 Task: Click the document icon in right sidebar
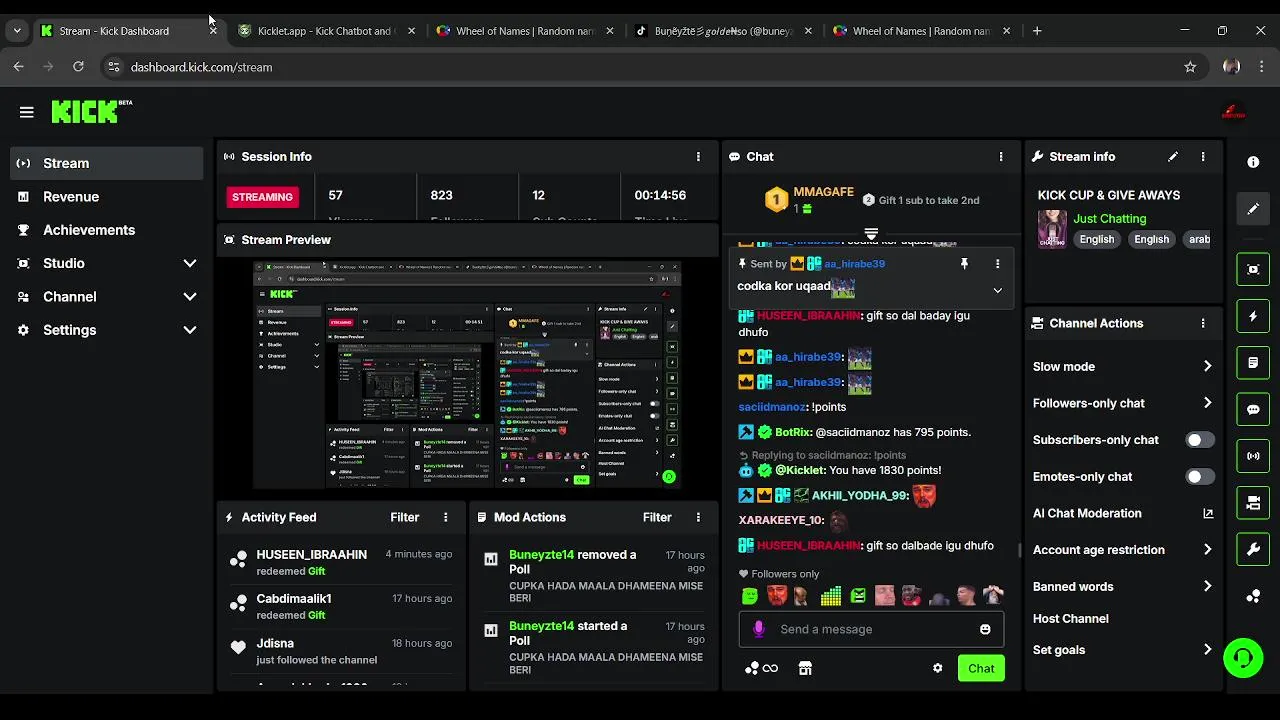point(1253,362)
